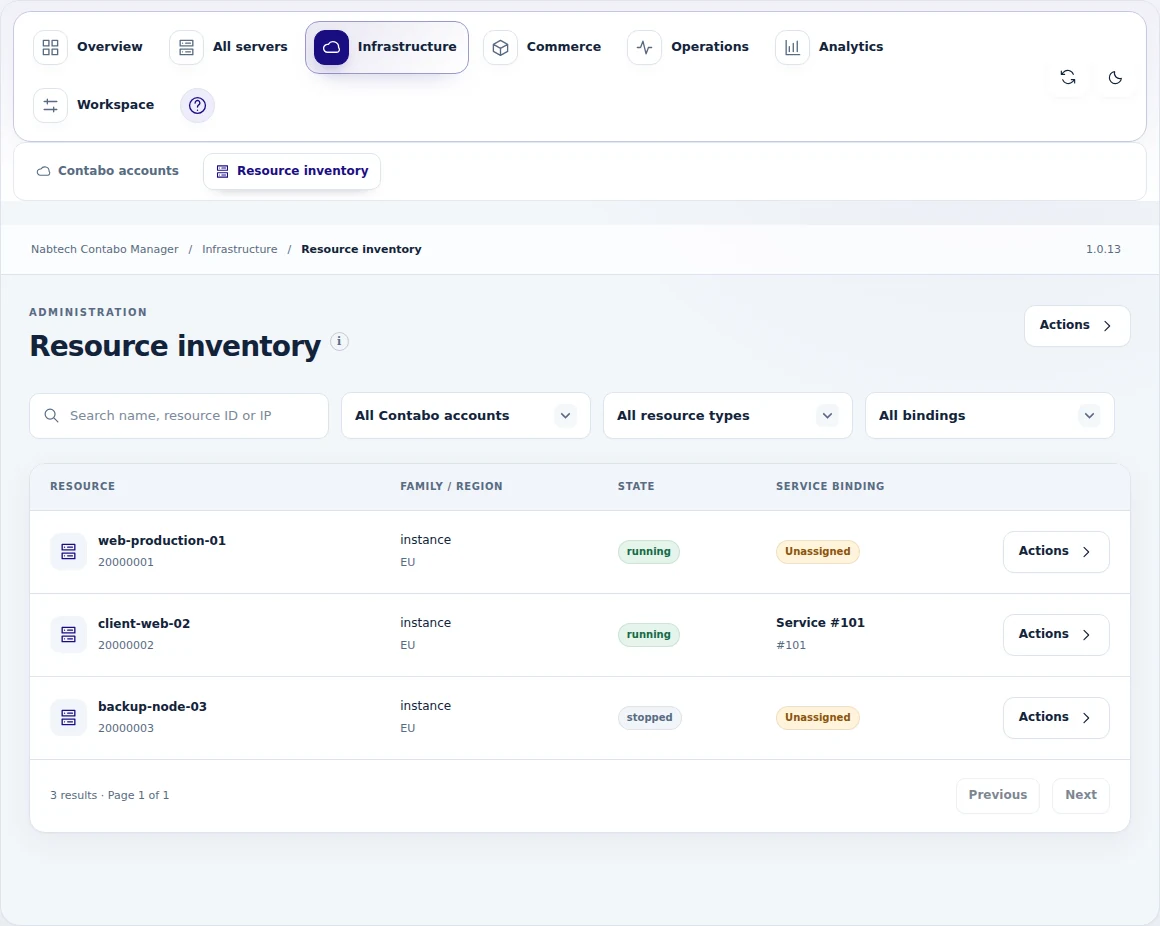This screenshot has width=1160, height=926.
Task: Click the Infrastructure breadcrumb link
Action: point(240,249)
